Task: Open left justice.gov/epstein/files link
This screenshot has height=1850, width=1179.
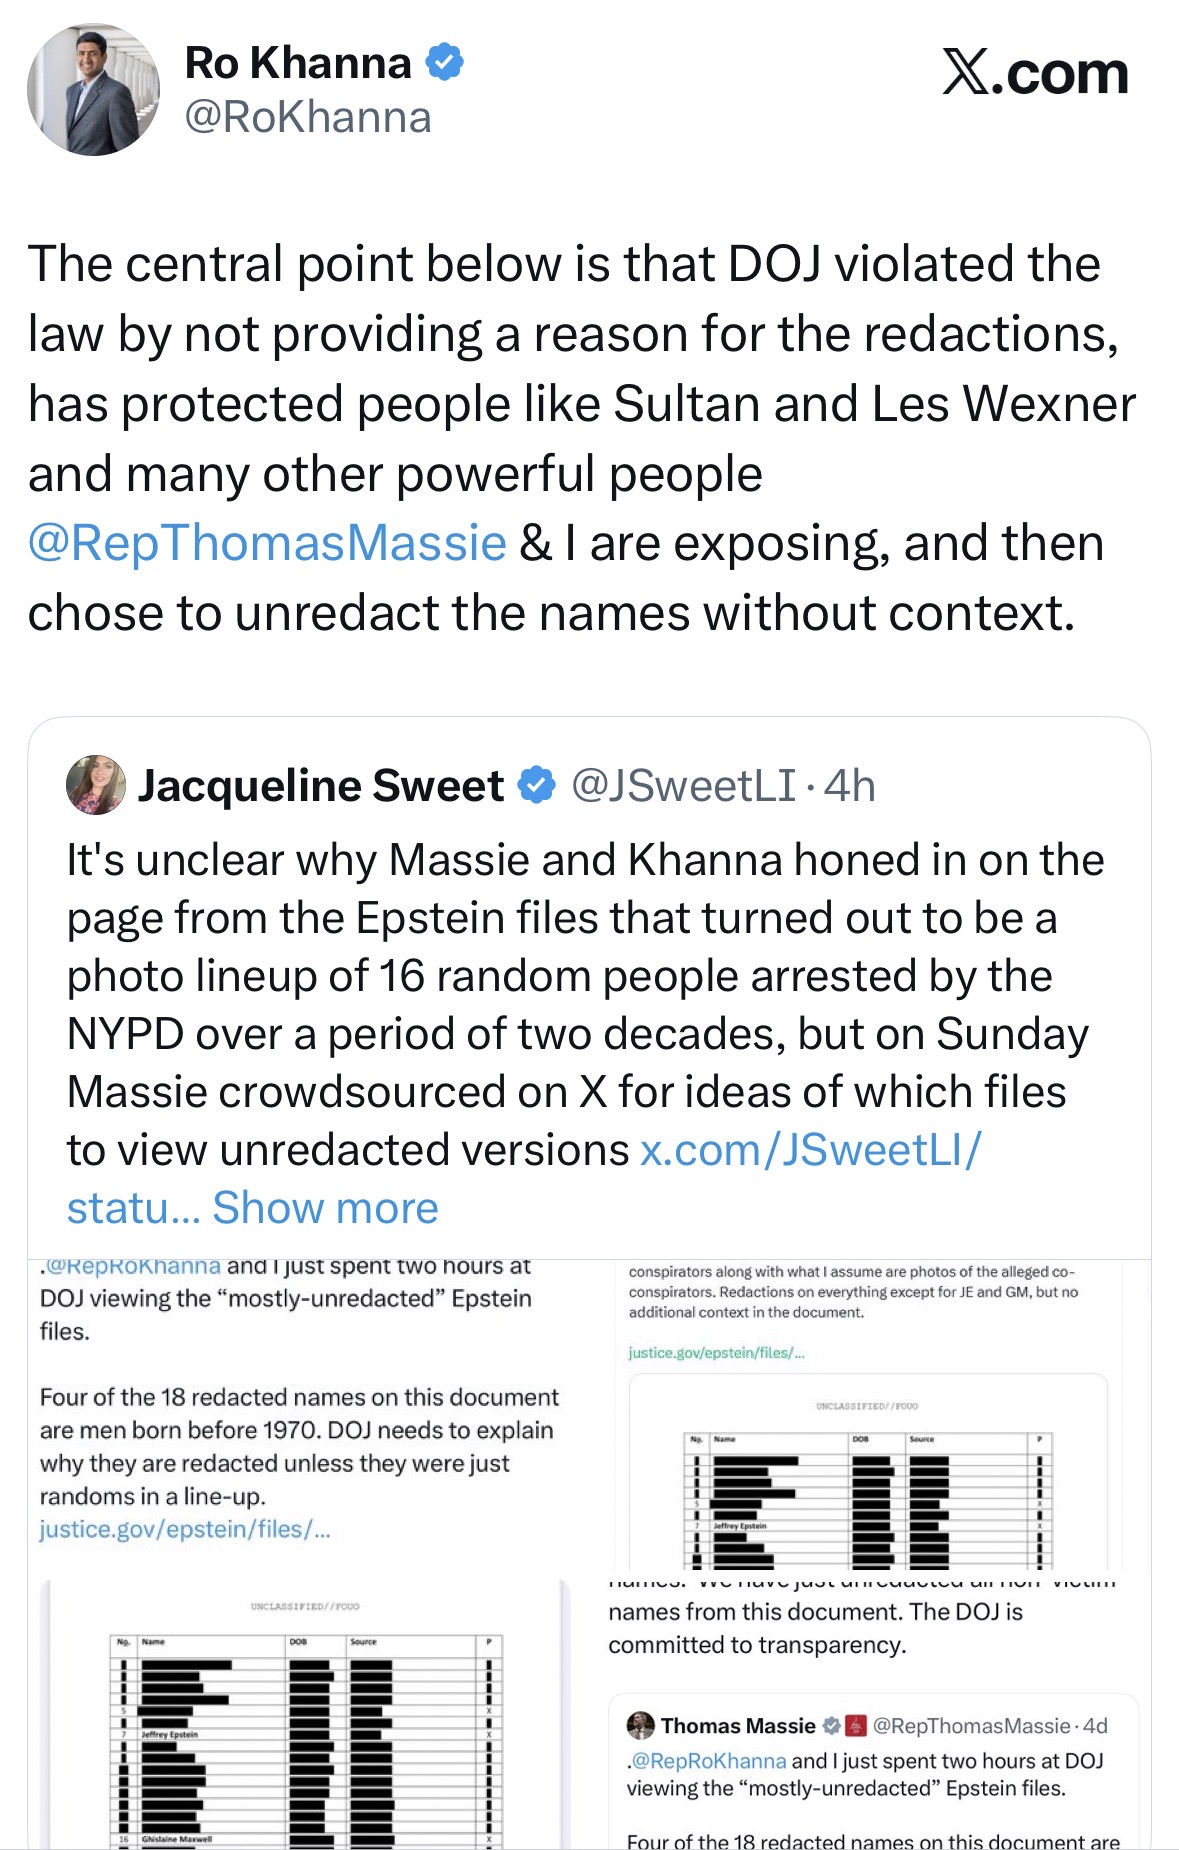Action: (185, 1529)
